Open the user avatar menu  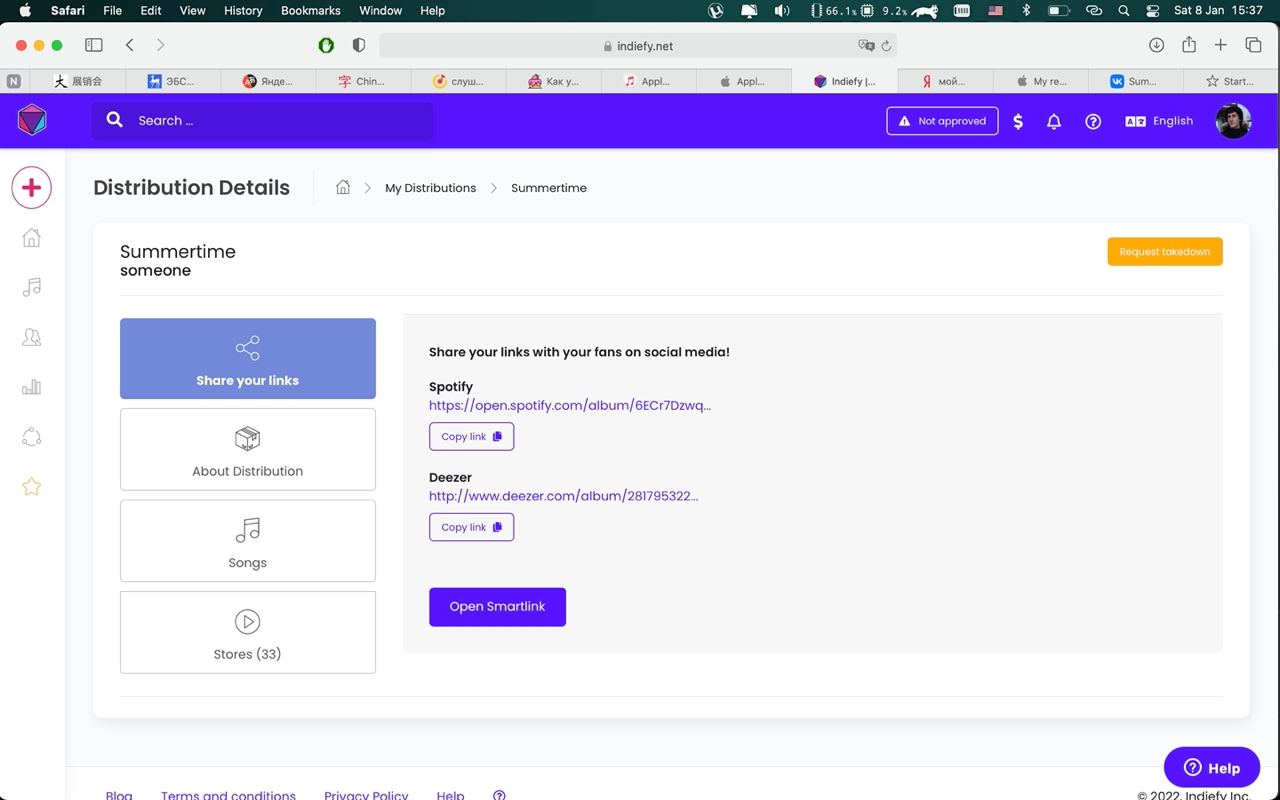[1233, 121]
